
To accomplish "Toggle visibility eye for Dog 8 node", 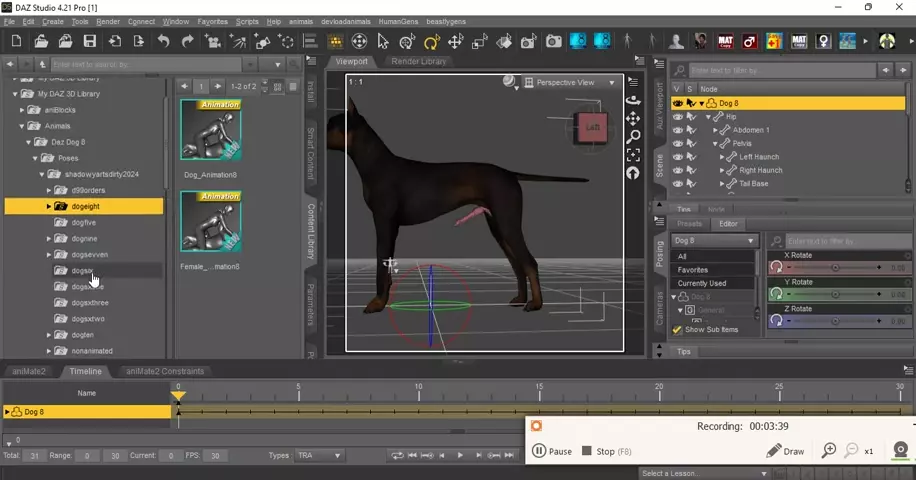I will point(677,103).
